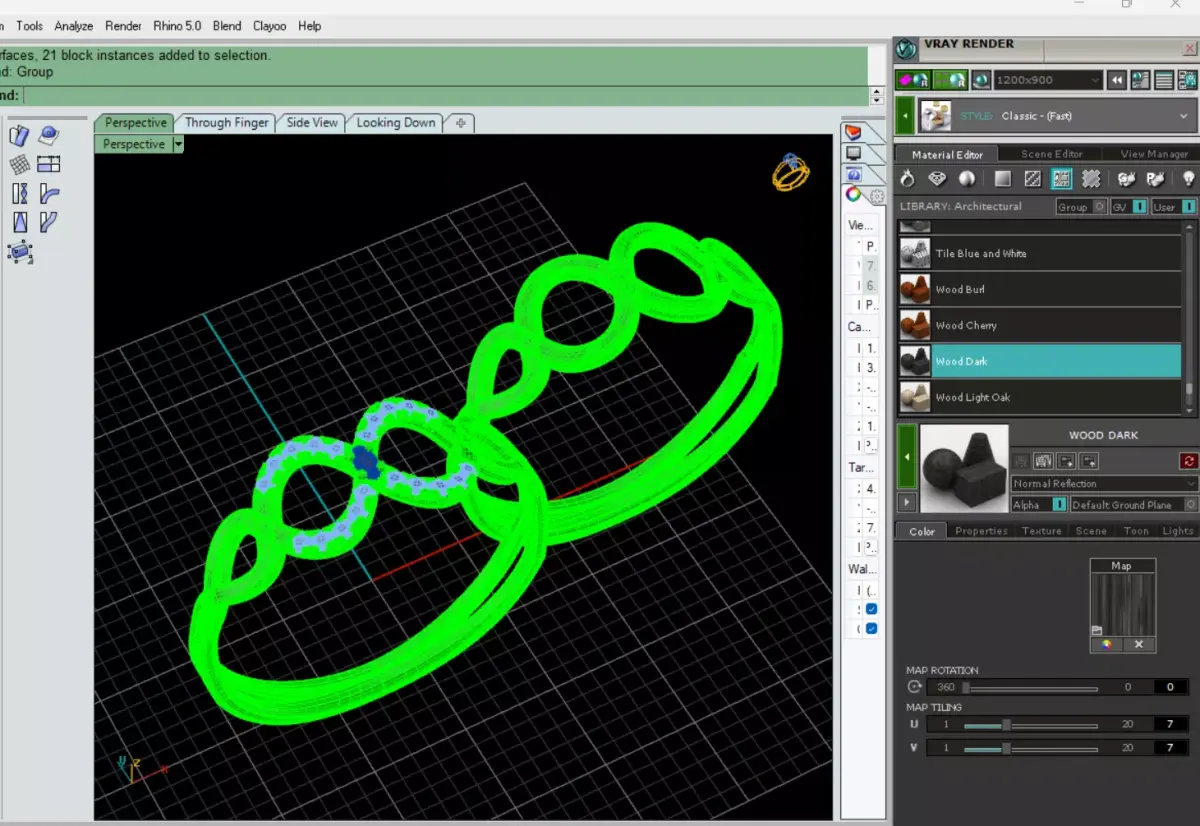Collapse the material panel green arrow
1200x826 pixels.
(907, 457)
